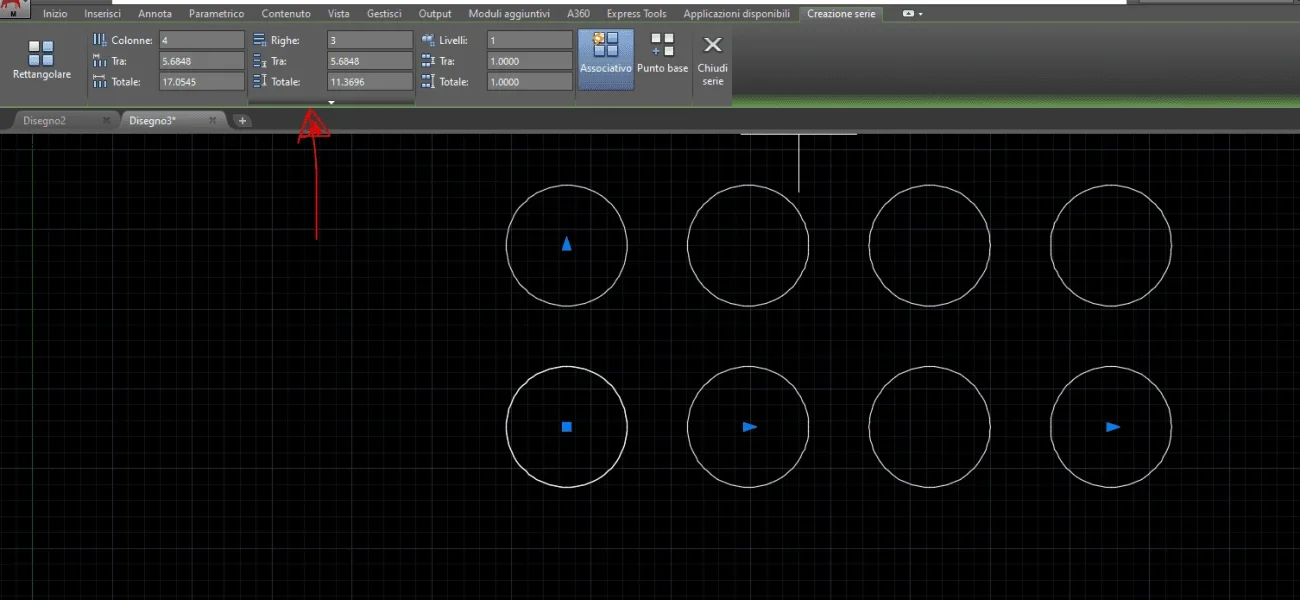
Task: Click the upward triangle row-spacing grip
Action: [566, 244]
